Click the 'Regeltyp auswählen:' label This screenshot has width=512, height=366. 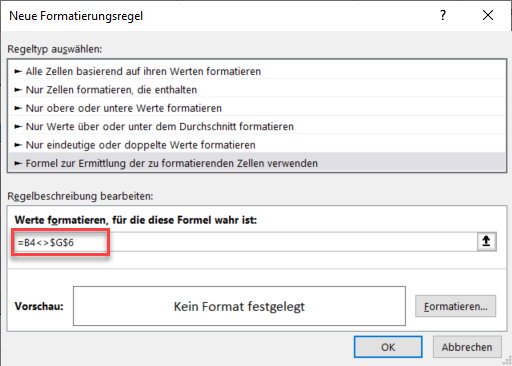point(55,49)
